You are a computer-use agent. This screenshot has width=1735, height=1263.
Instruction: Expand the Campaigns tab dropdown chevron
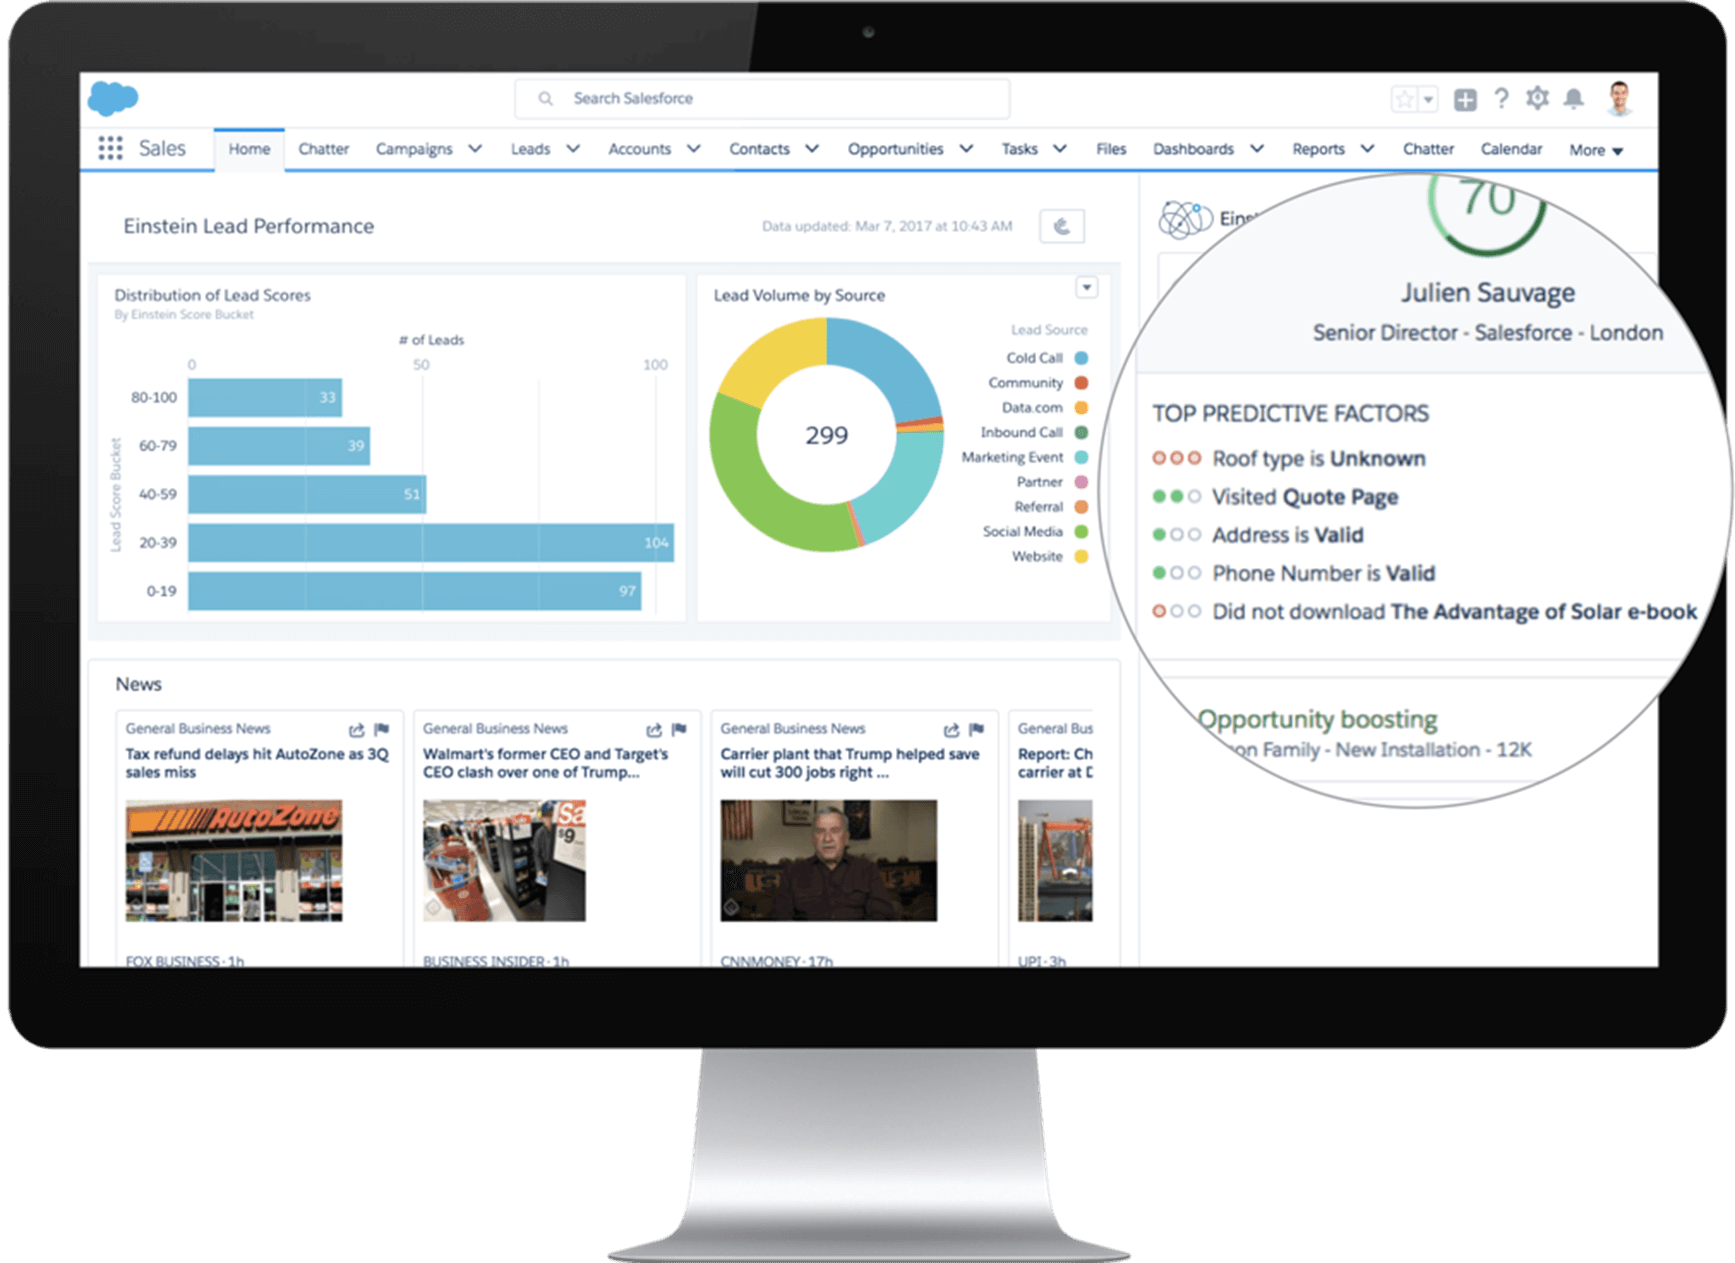(x=475, y=149)
